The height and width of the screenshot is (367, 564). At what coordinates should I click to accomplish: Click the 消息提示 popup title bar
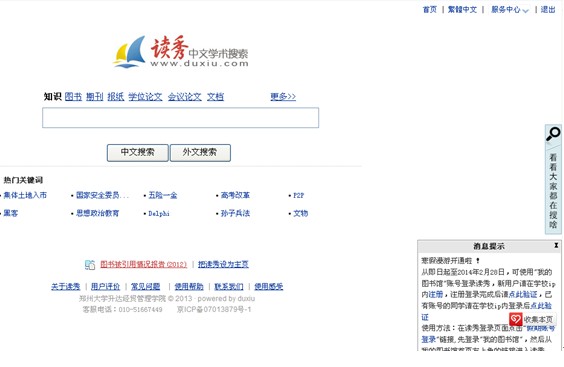[x=489, y=246]
